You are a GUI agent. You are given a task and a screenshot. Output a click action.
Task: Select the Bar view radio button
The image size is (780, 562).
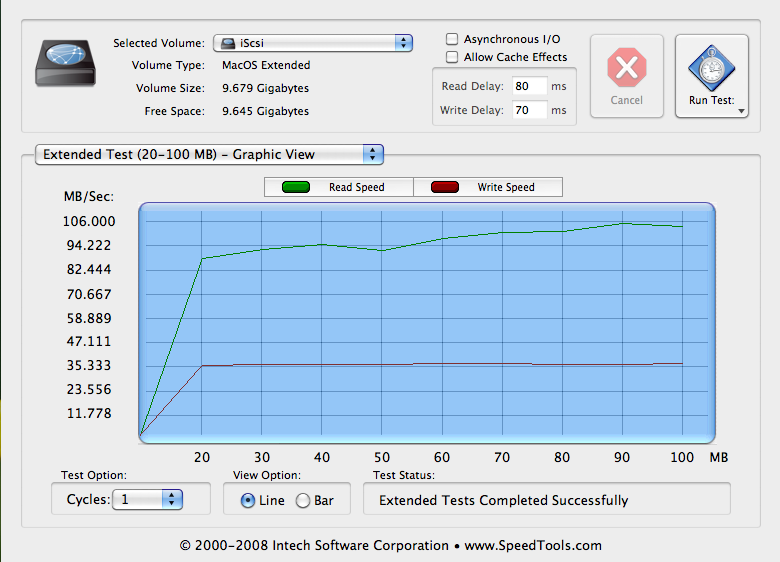pos(303,500)
